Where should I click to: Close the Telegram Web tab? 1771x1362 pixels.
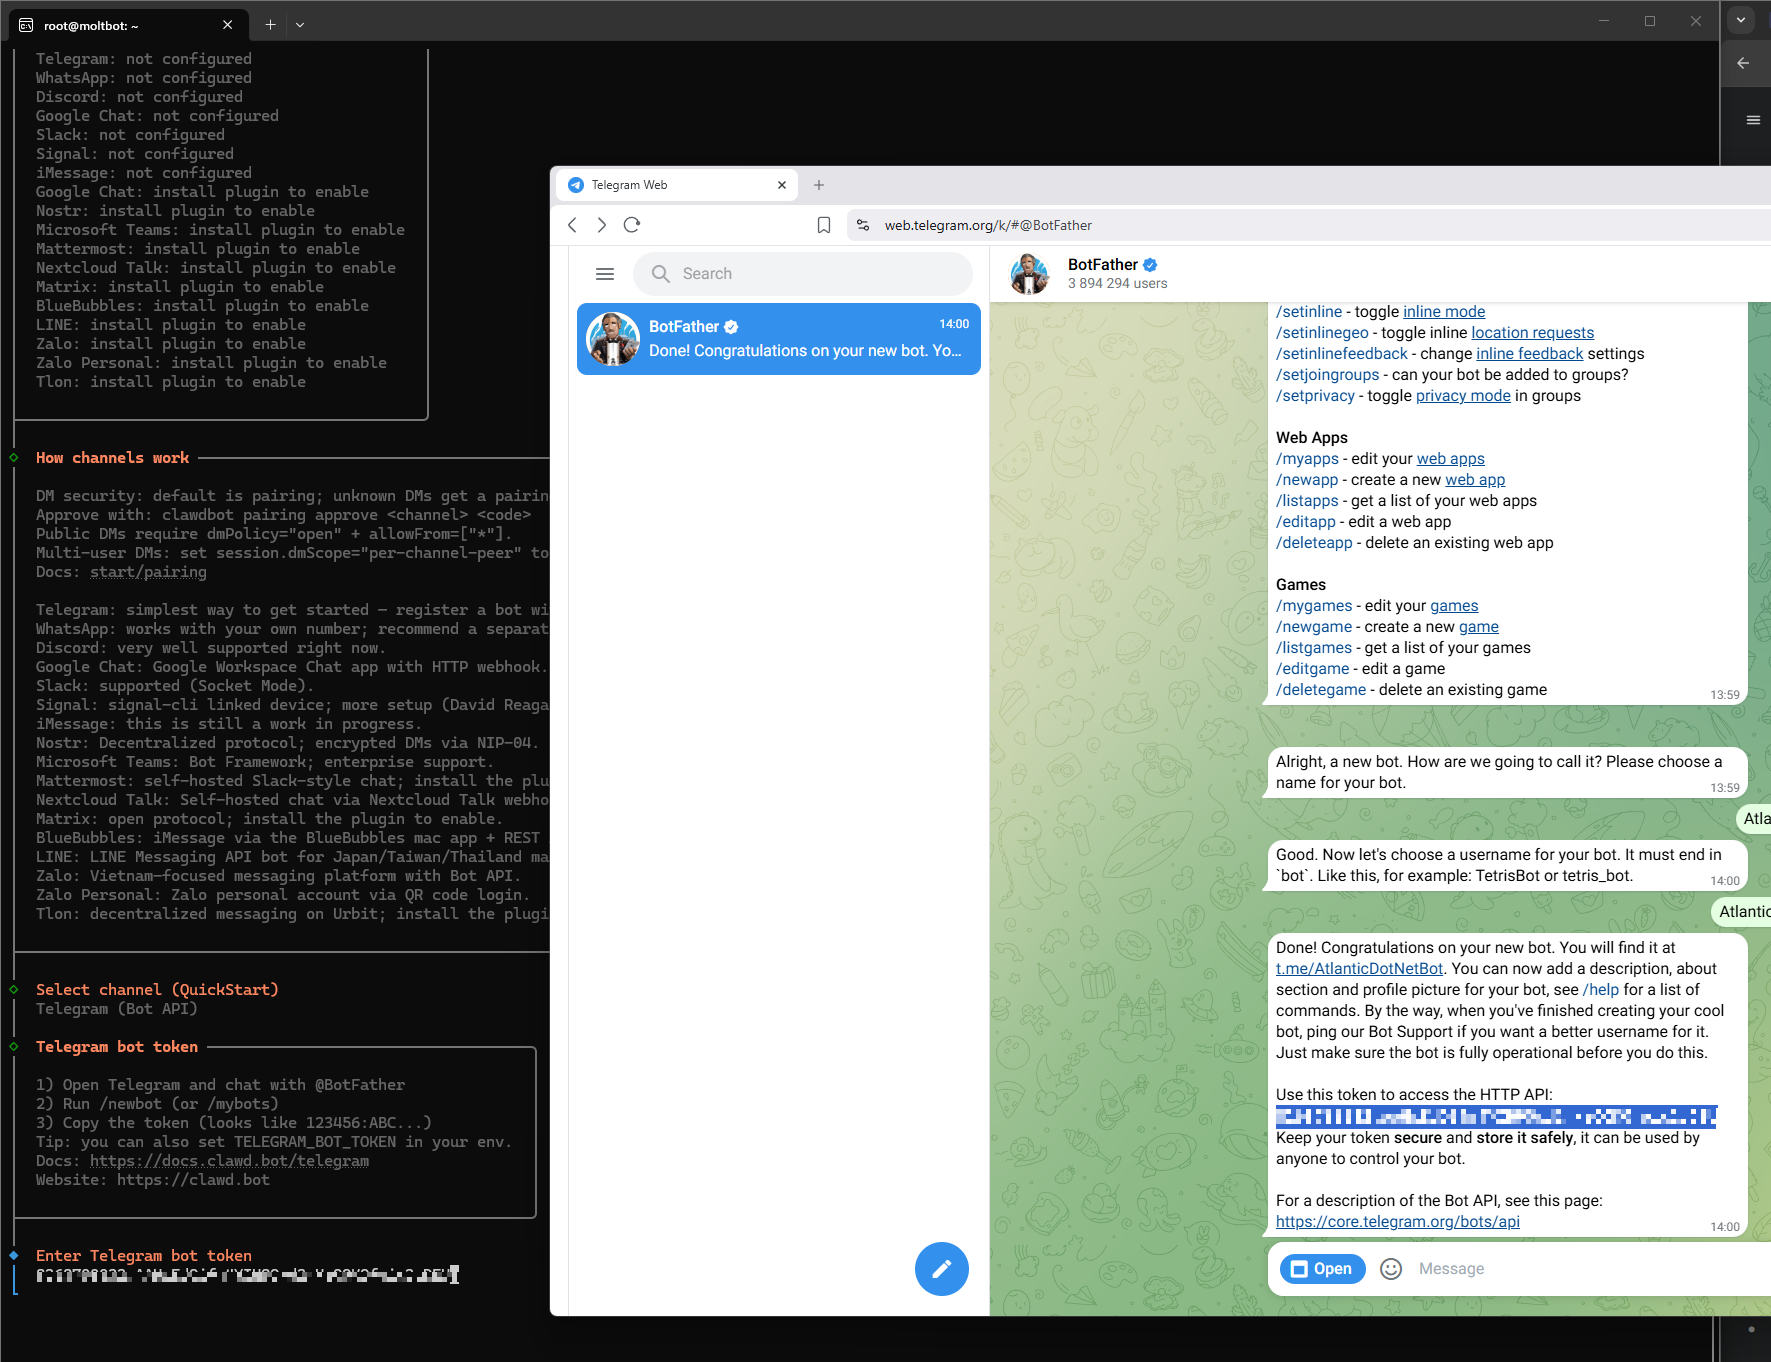pyautogui.click(x=782, y=185)
